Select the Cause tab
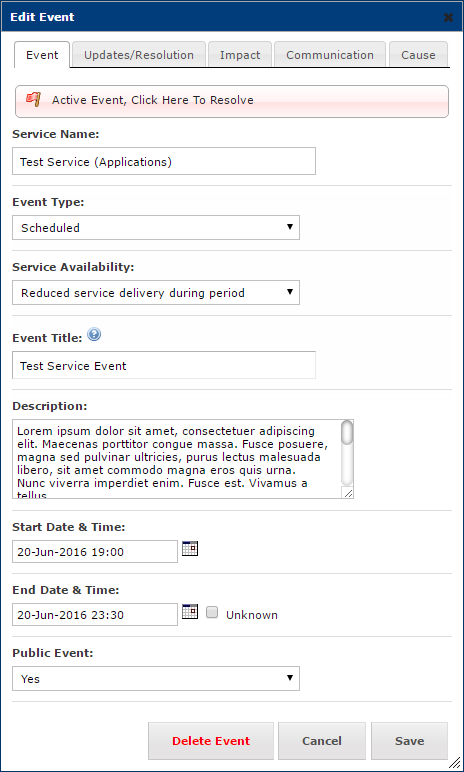464x772 pixels. [418, 55]
